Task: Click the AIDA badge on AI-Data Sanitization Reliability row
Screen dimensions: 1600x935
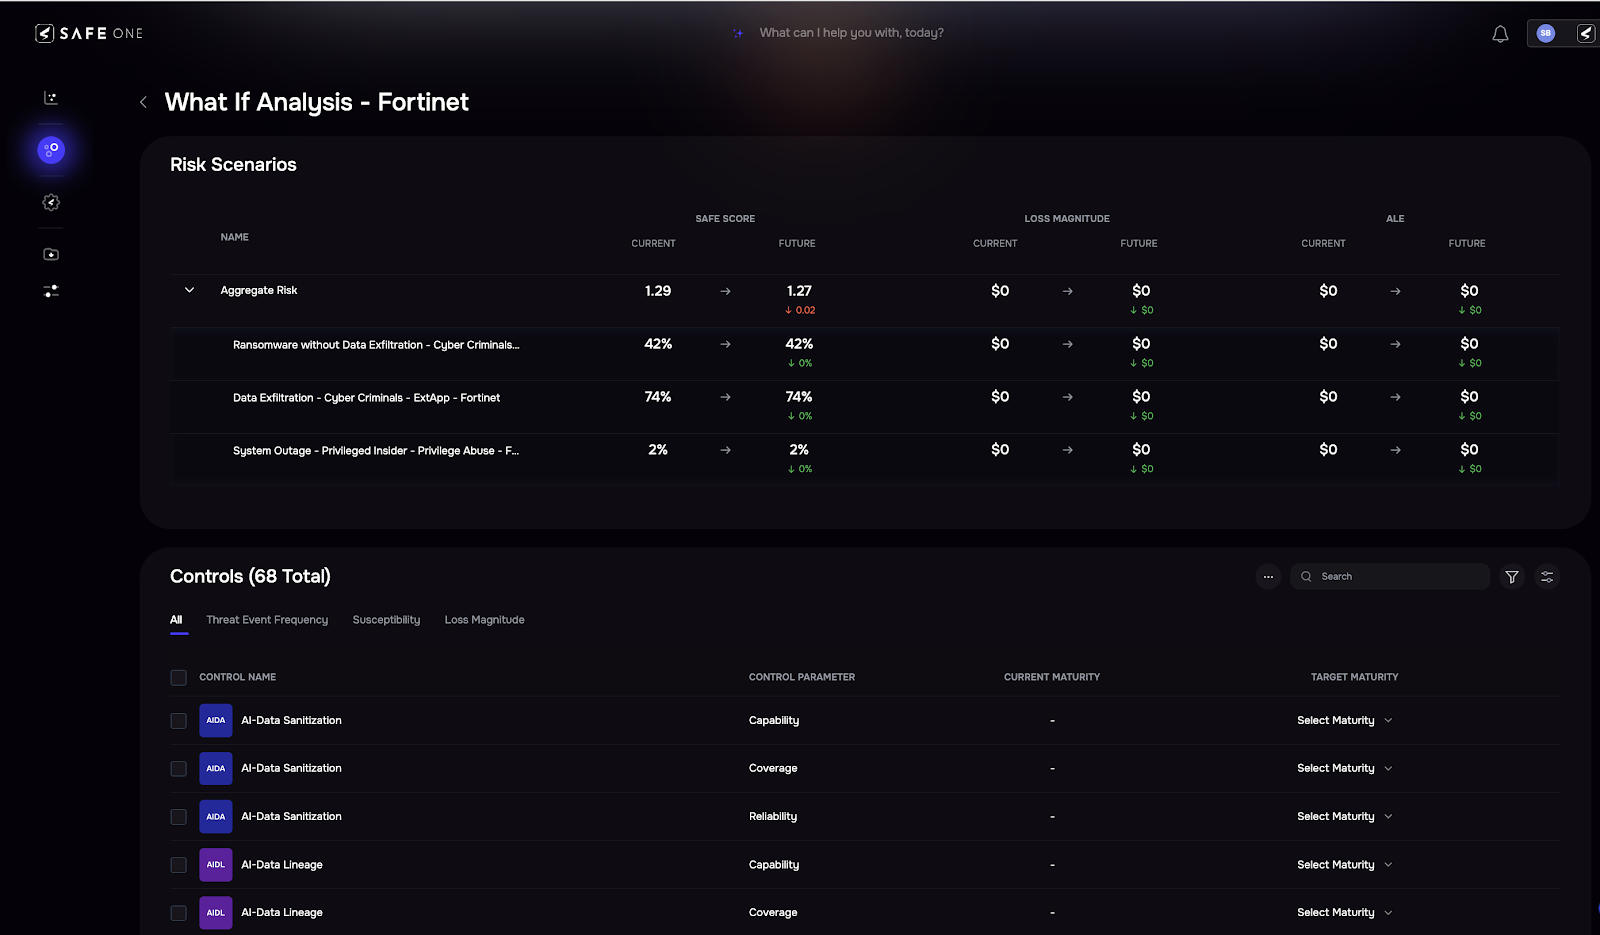Action: coord(216,817)
